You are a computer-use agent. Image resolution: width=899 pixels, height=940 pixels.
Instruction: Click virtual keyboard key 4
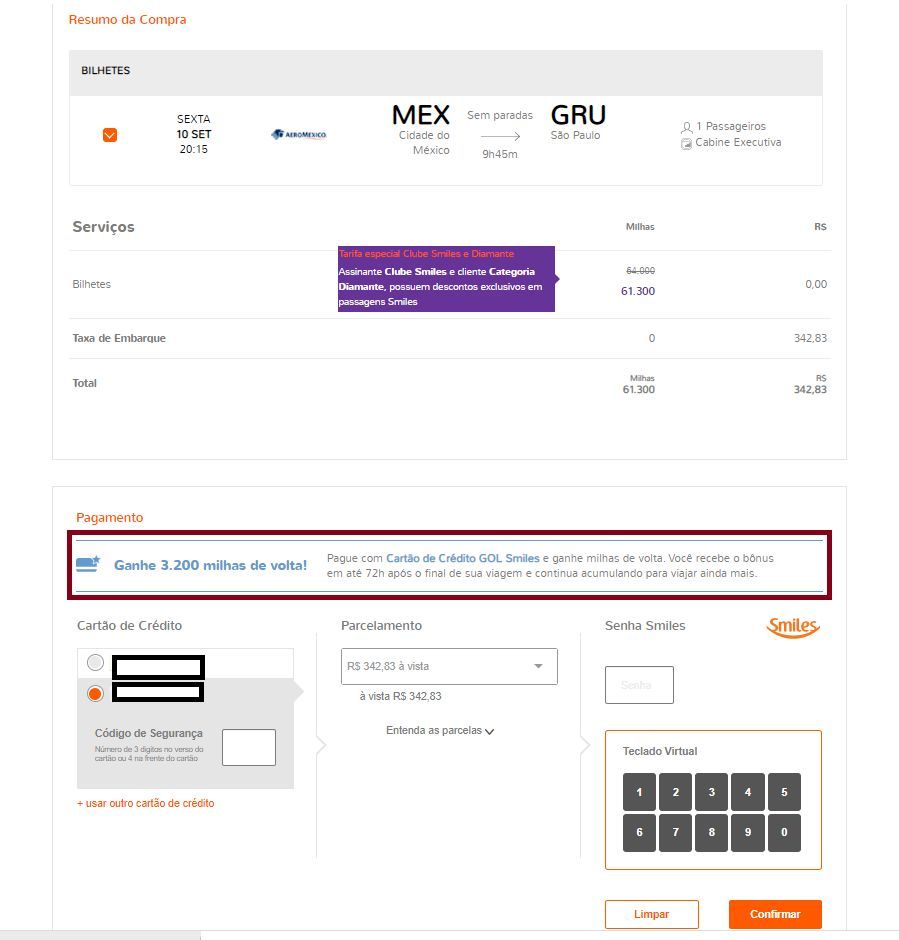click(x=748, y=792)
